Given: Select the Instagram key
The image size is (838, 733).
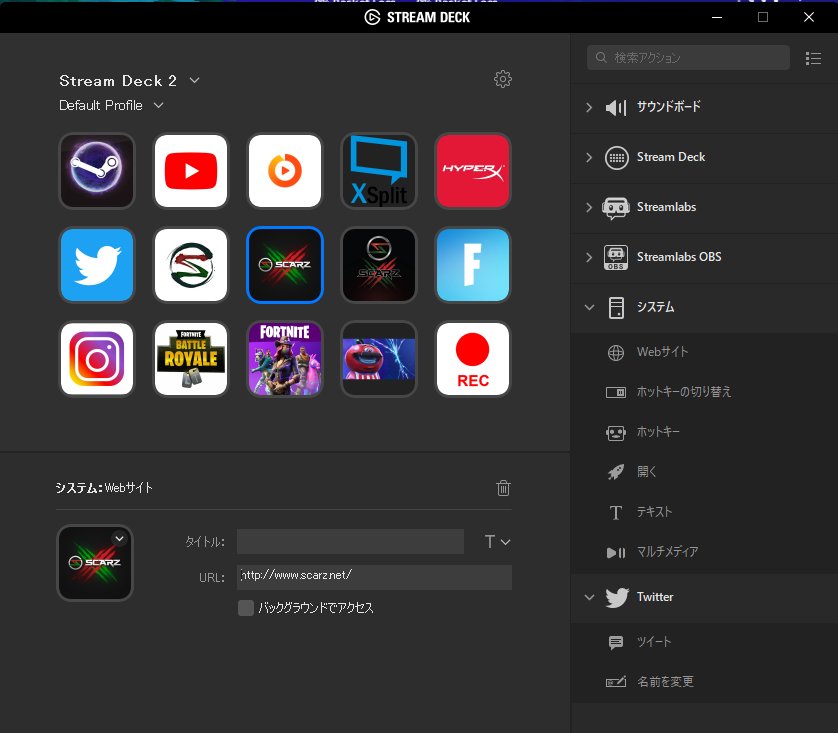Looking at the screenshot, I should (97, 358).
